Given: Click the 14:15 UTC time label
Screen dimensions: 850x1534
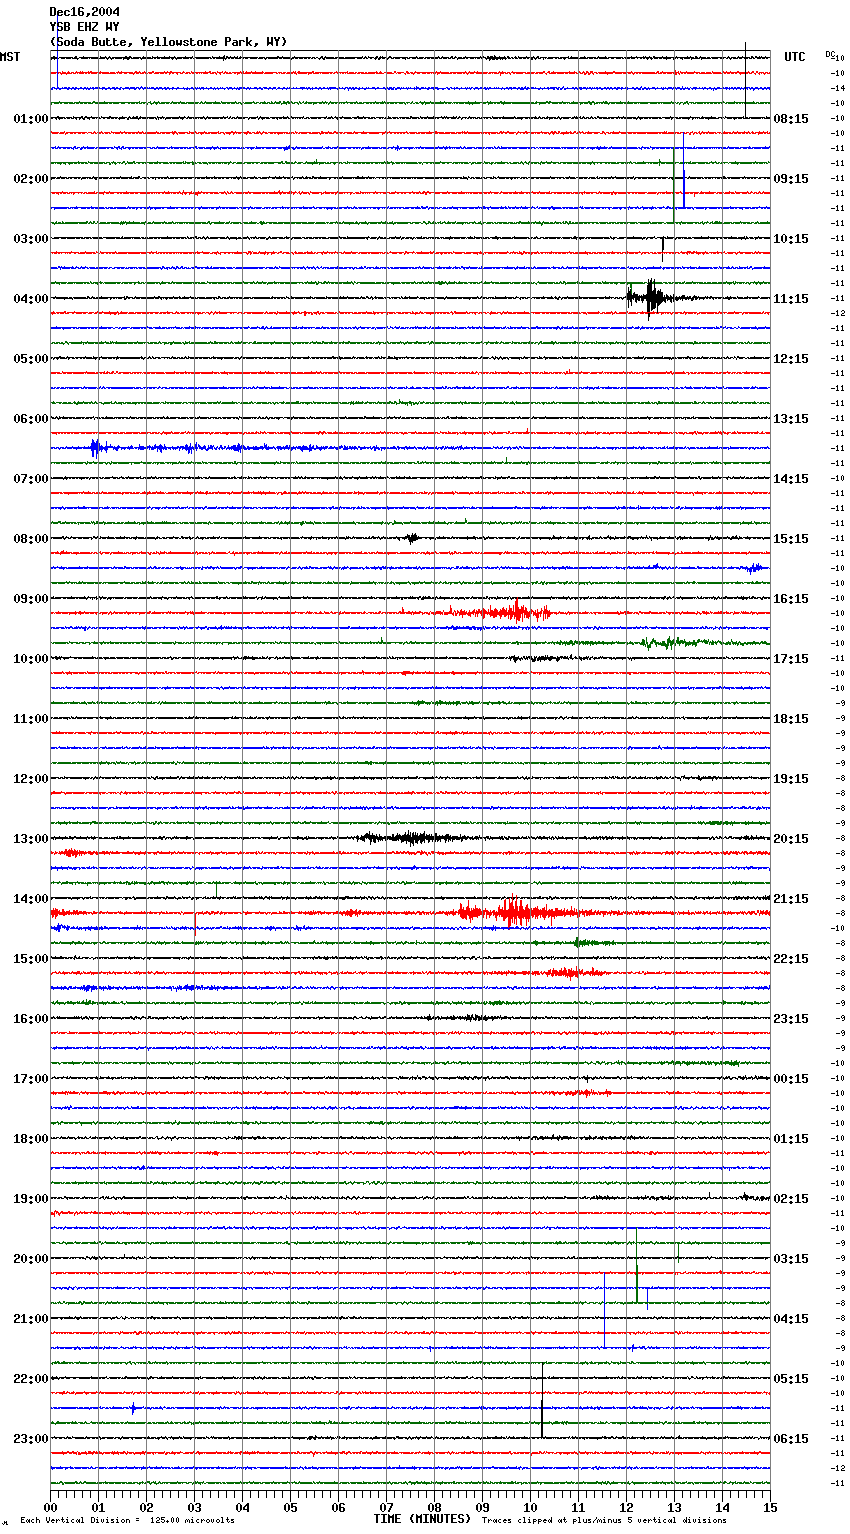Looking at the screenshot, I should pyautogui.click(x=791, y=479).
